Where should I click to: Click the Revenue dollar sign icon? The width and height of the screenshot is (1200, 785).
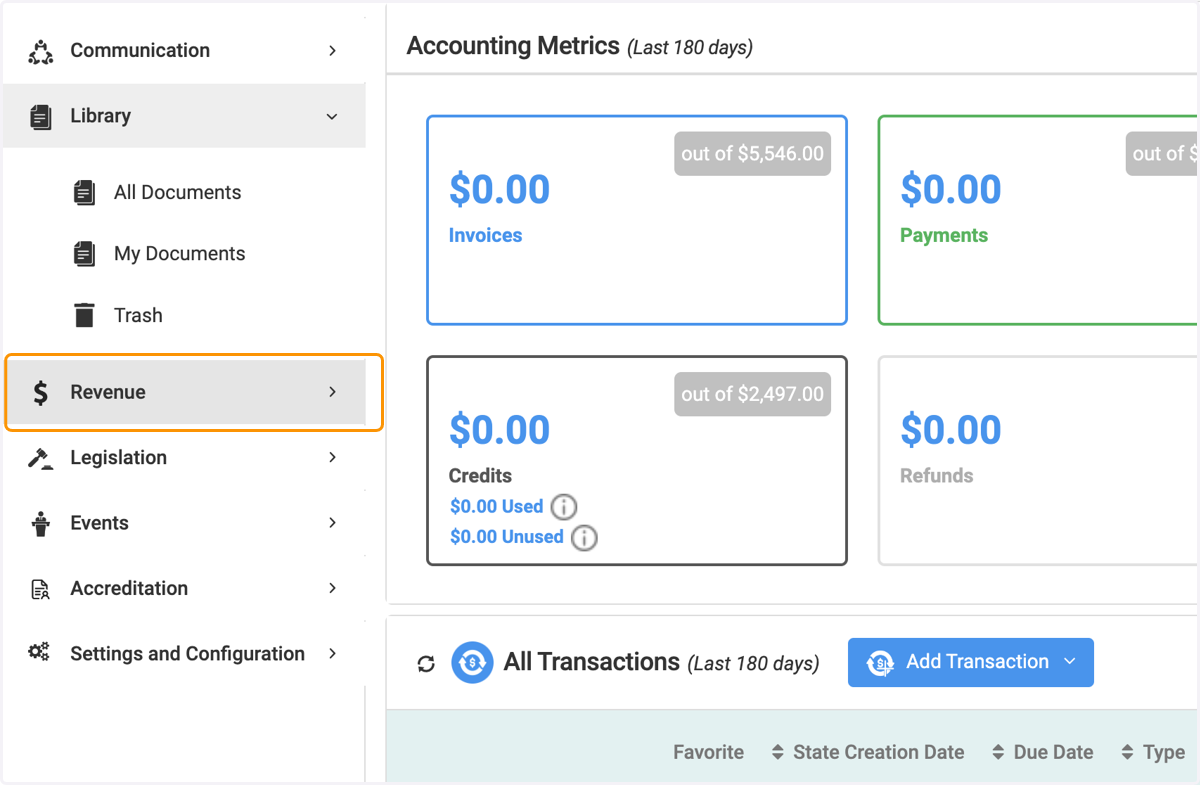(41, 393)
